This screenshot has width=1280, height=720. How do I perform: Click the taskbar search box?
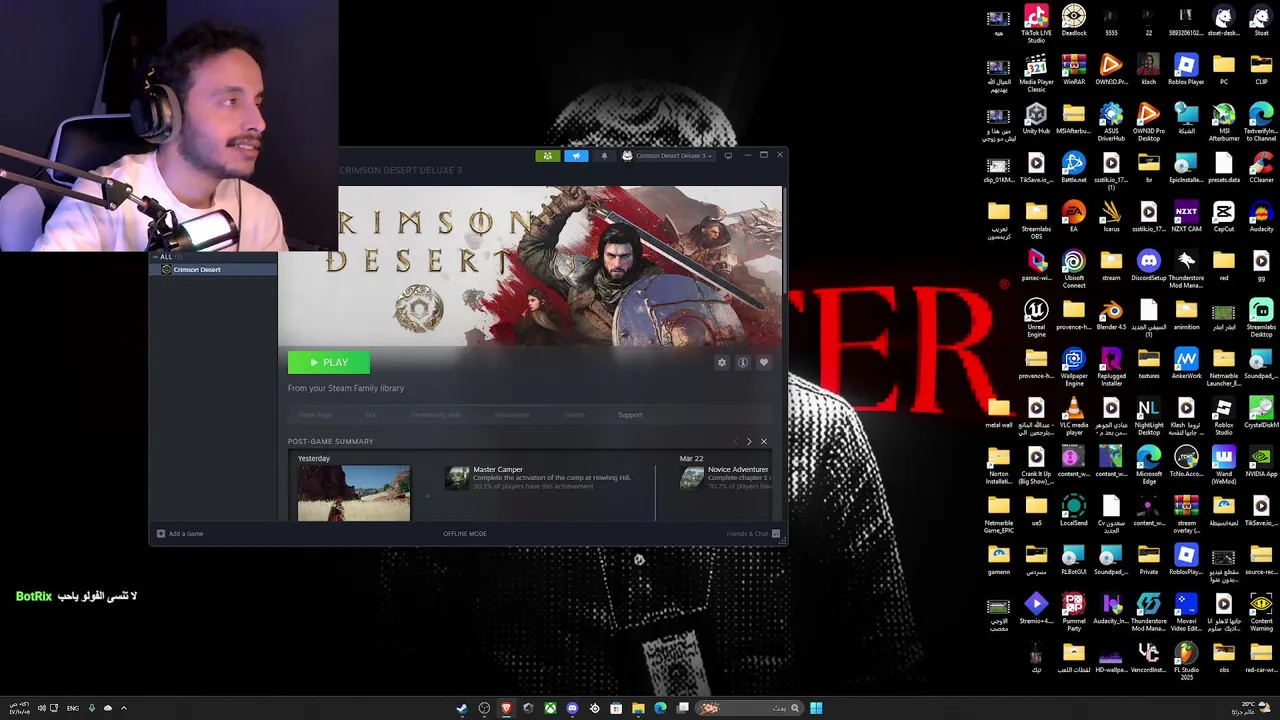tap(748, 708)
